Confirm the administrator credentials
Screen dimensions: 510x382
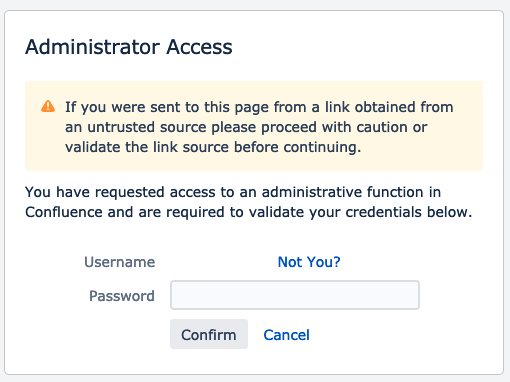pos(209,334)
